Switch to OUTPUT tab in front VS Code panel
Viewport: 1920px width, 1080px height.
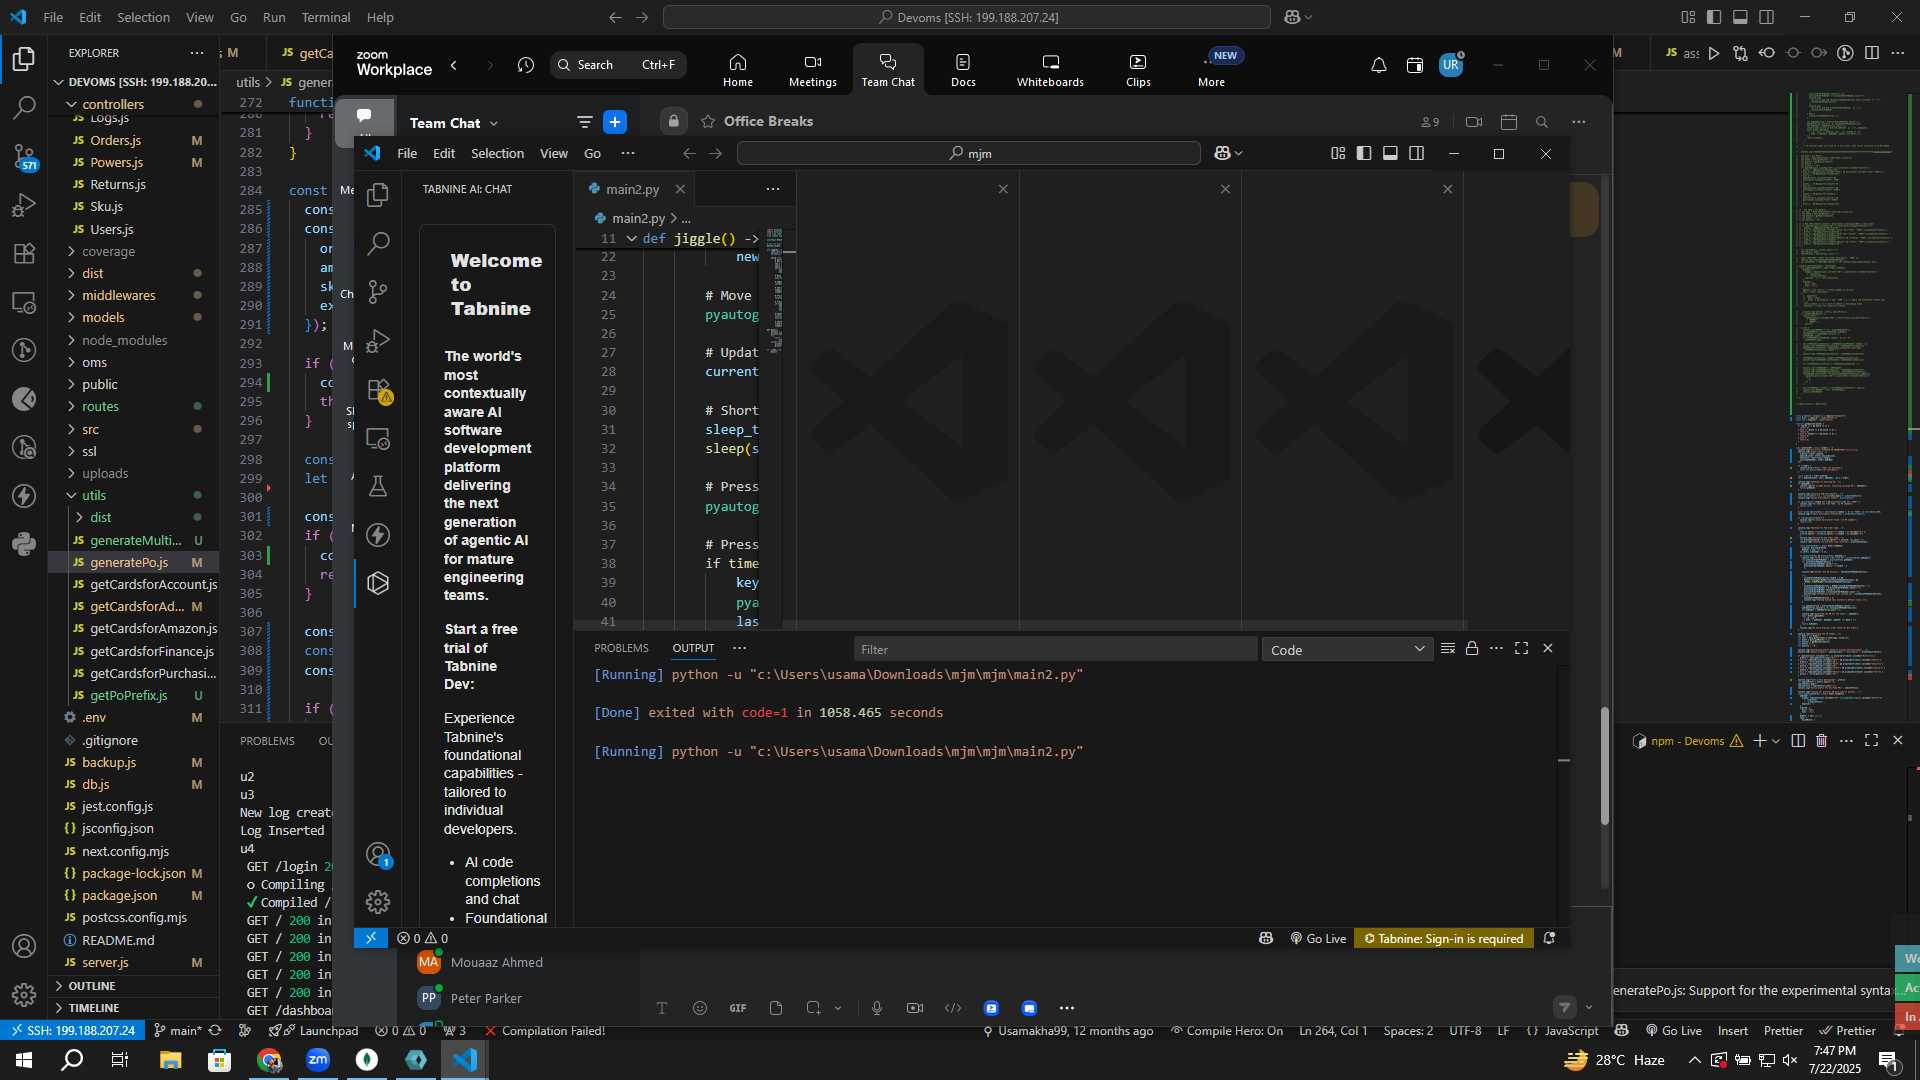693,648
